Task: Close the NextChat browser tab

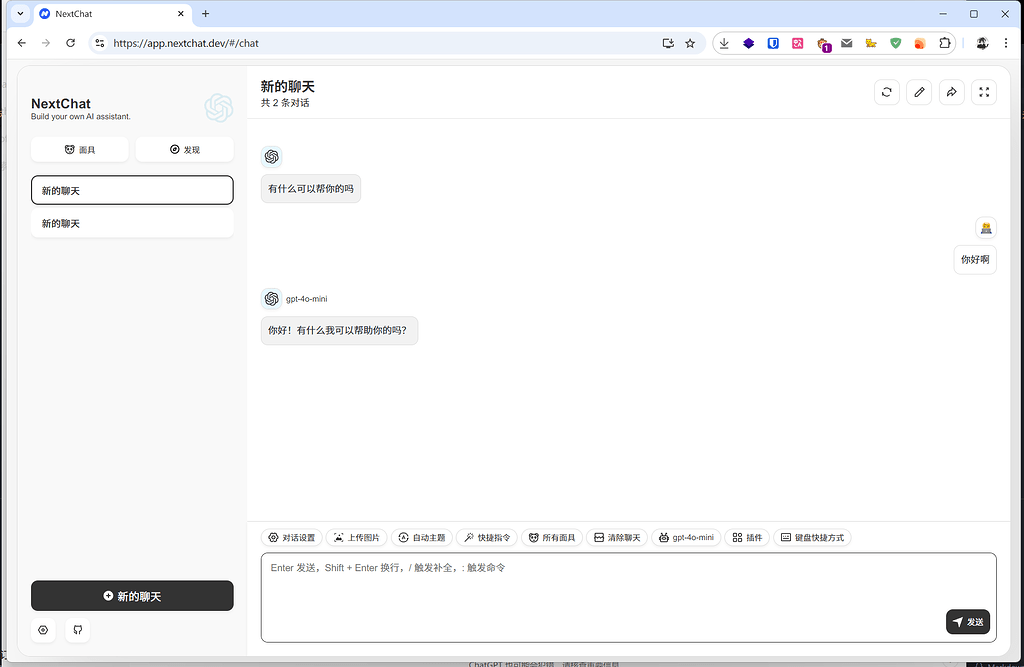Action: pos(181,14)
